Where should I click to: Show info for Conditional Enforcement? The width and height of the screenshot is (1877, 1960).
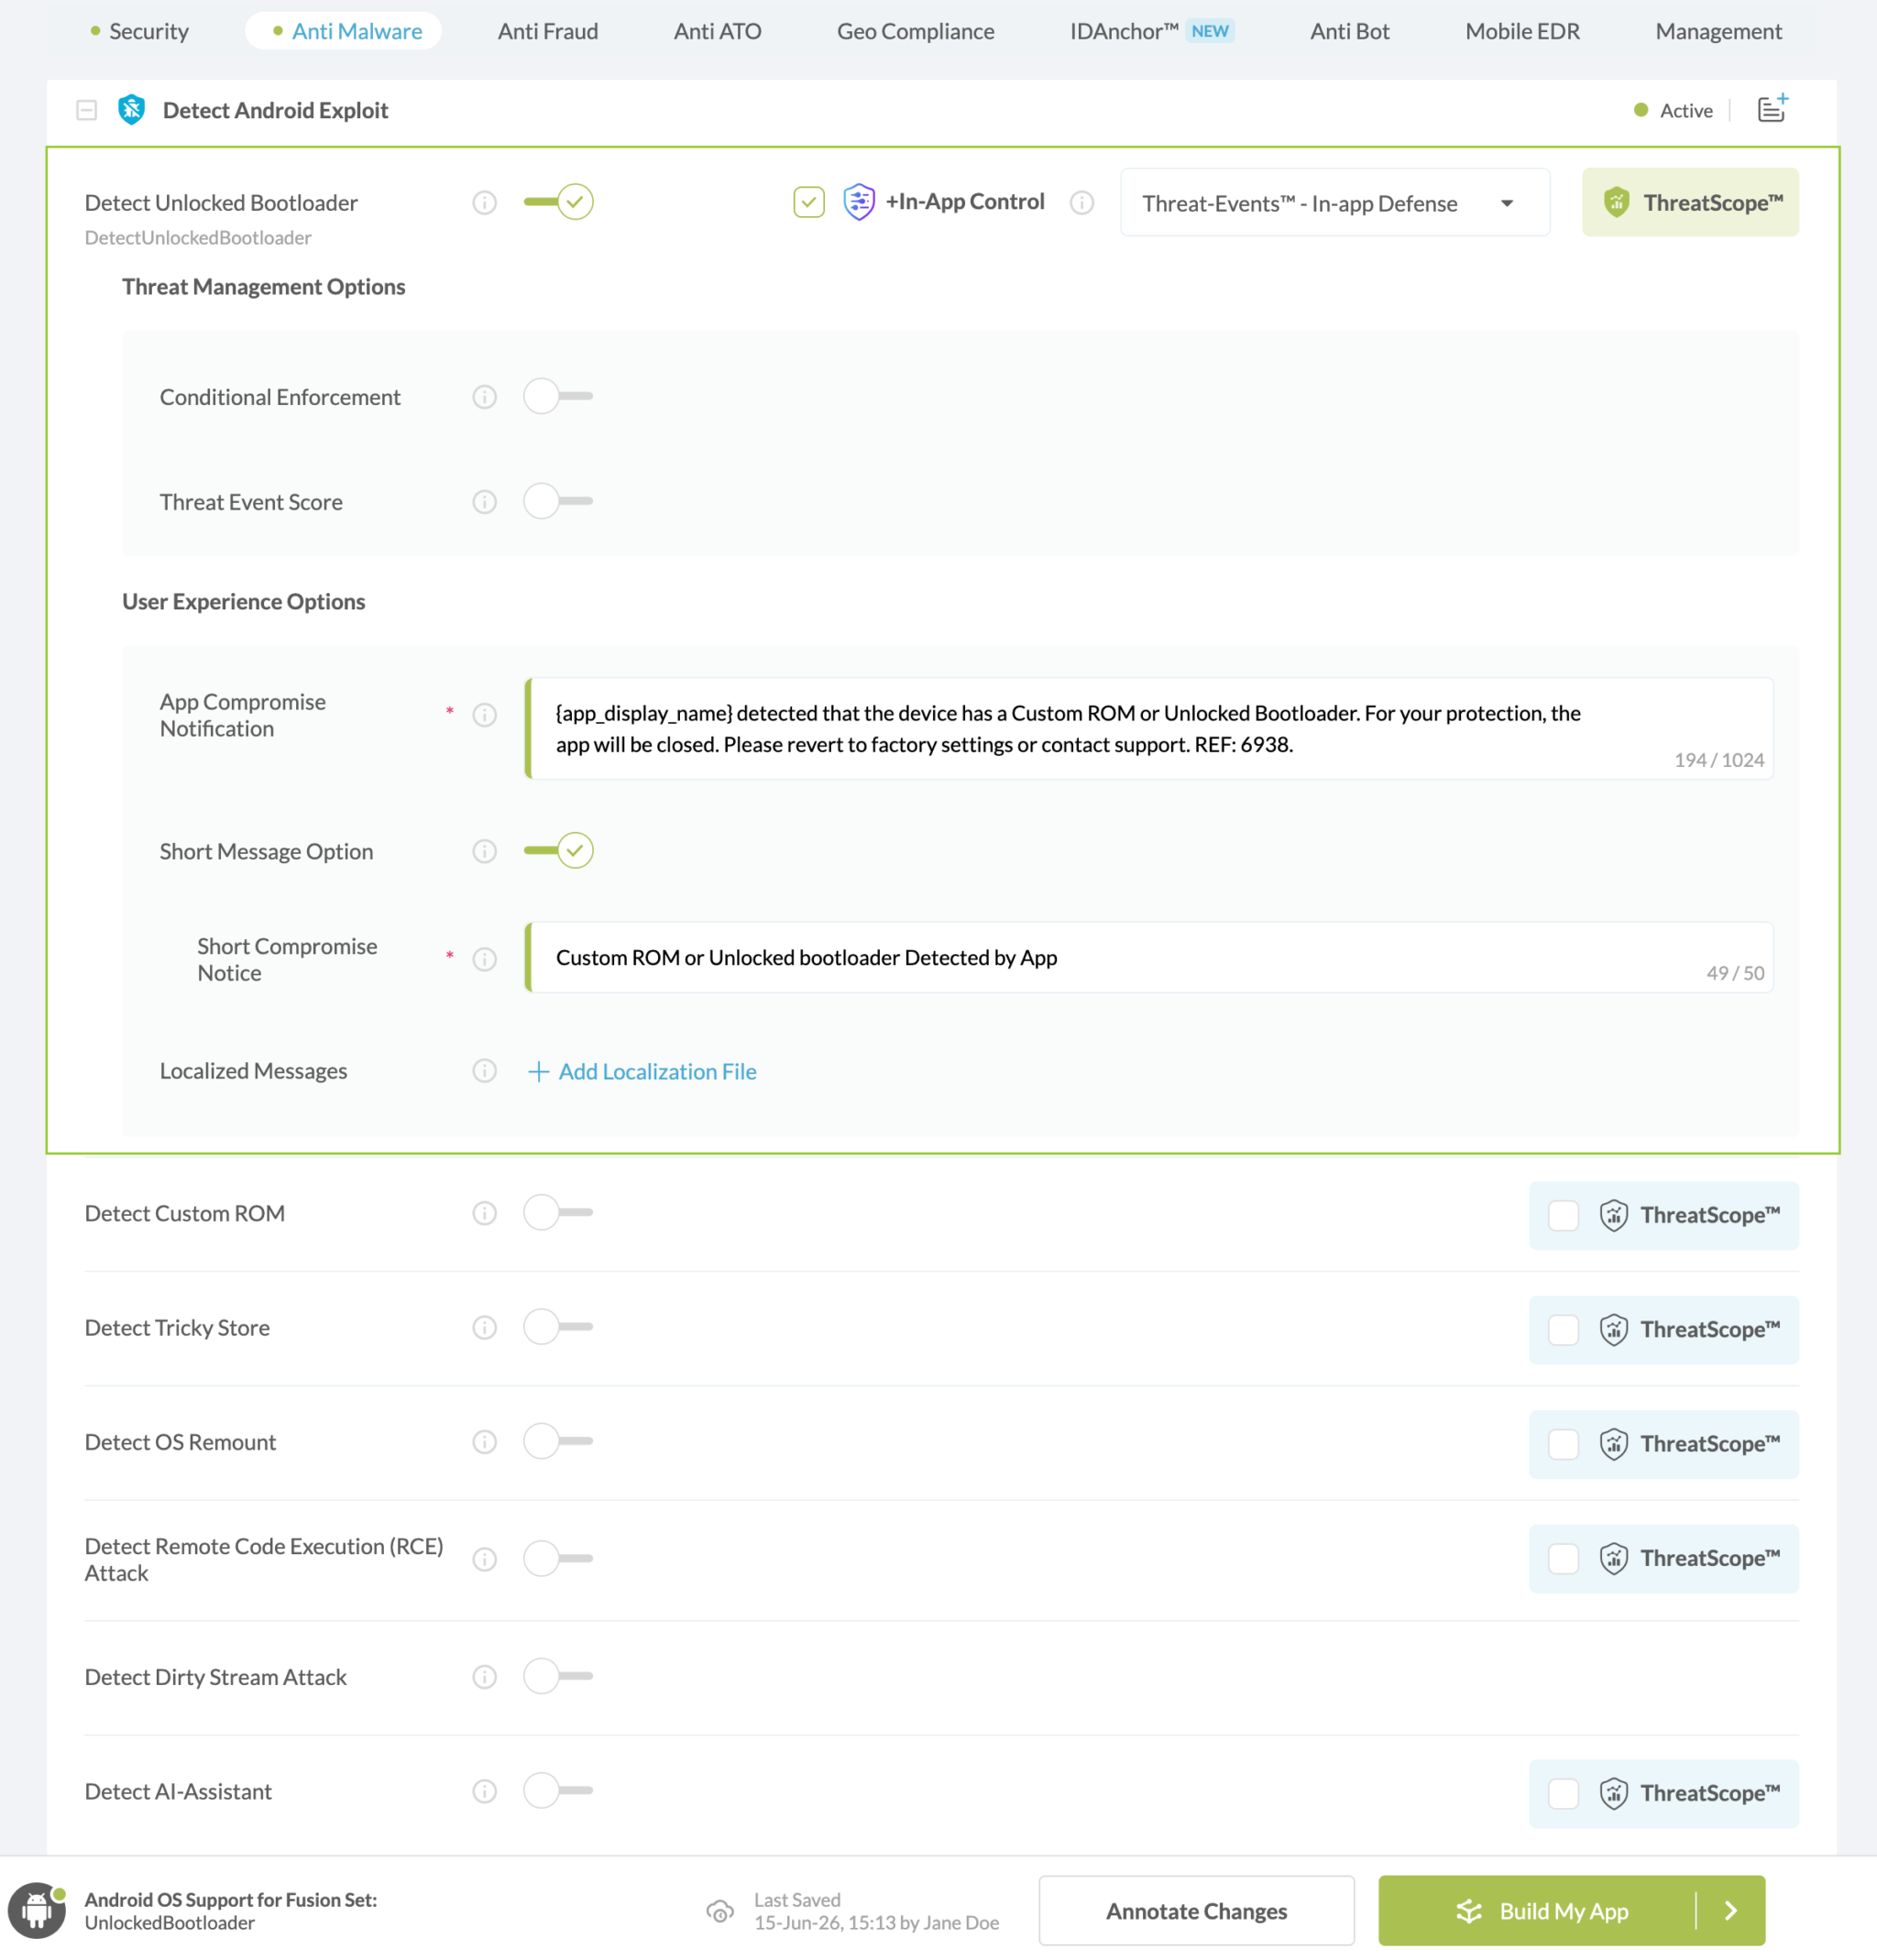pos(484,397)
